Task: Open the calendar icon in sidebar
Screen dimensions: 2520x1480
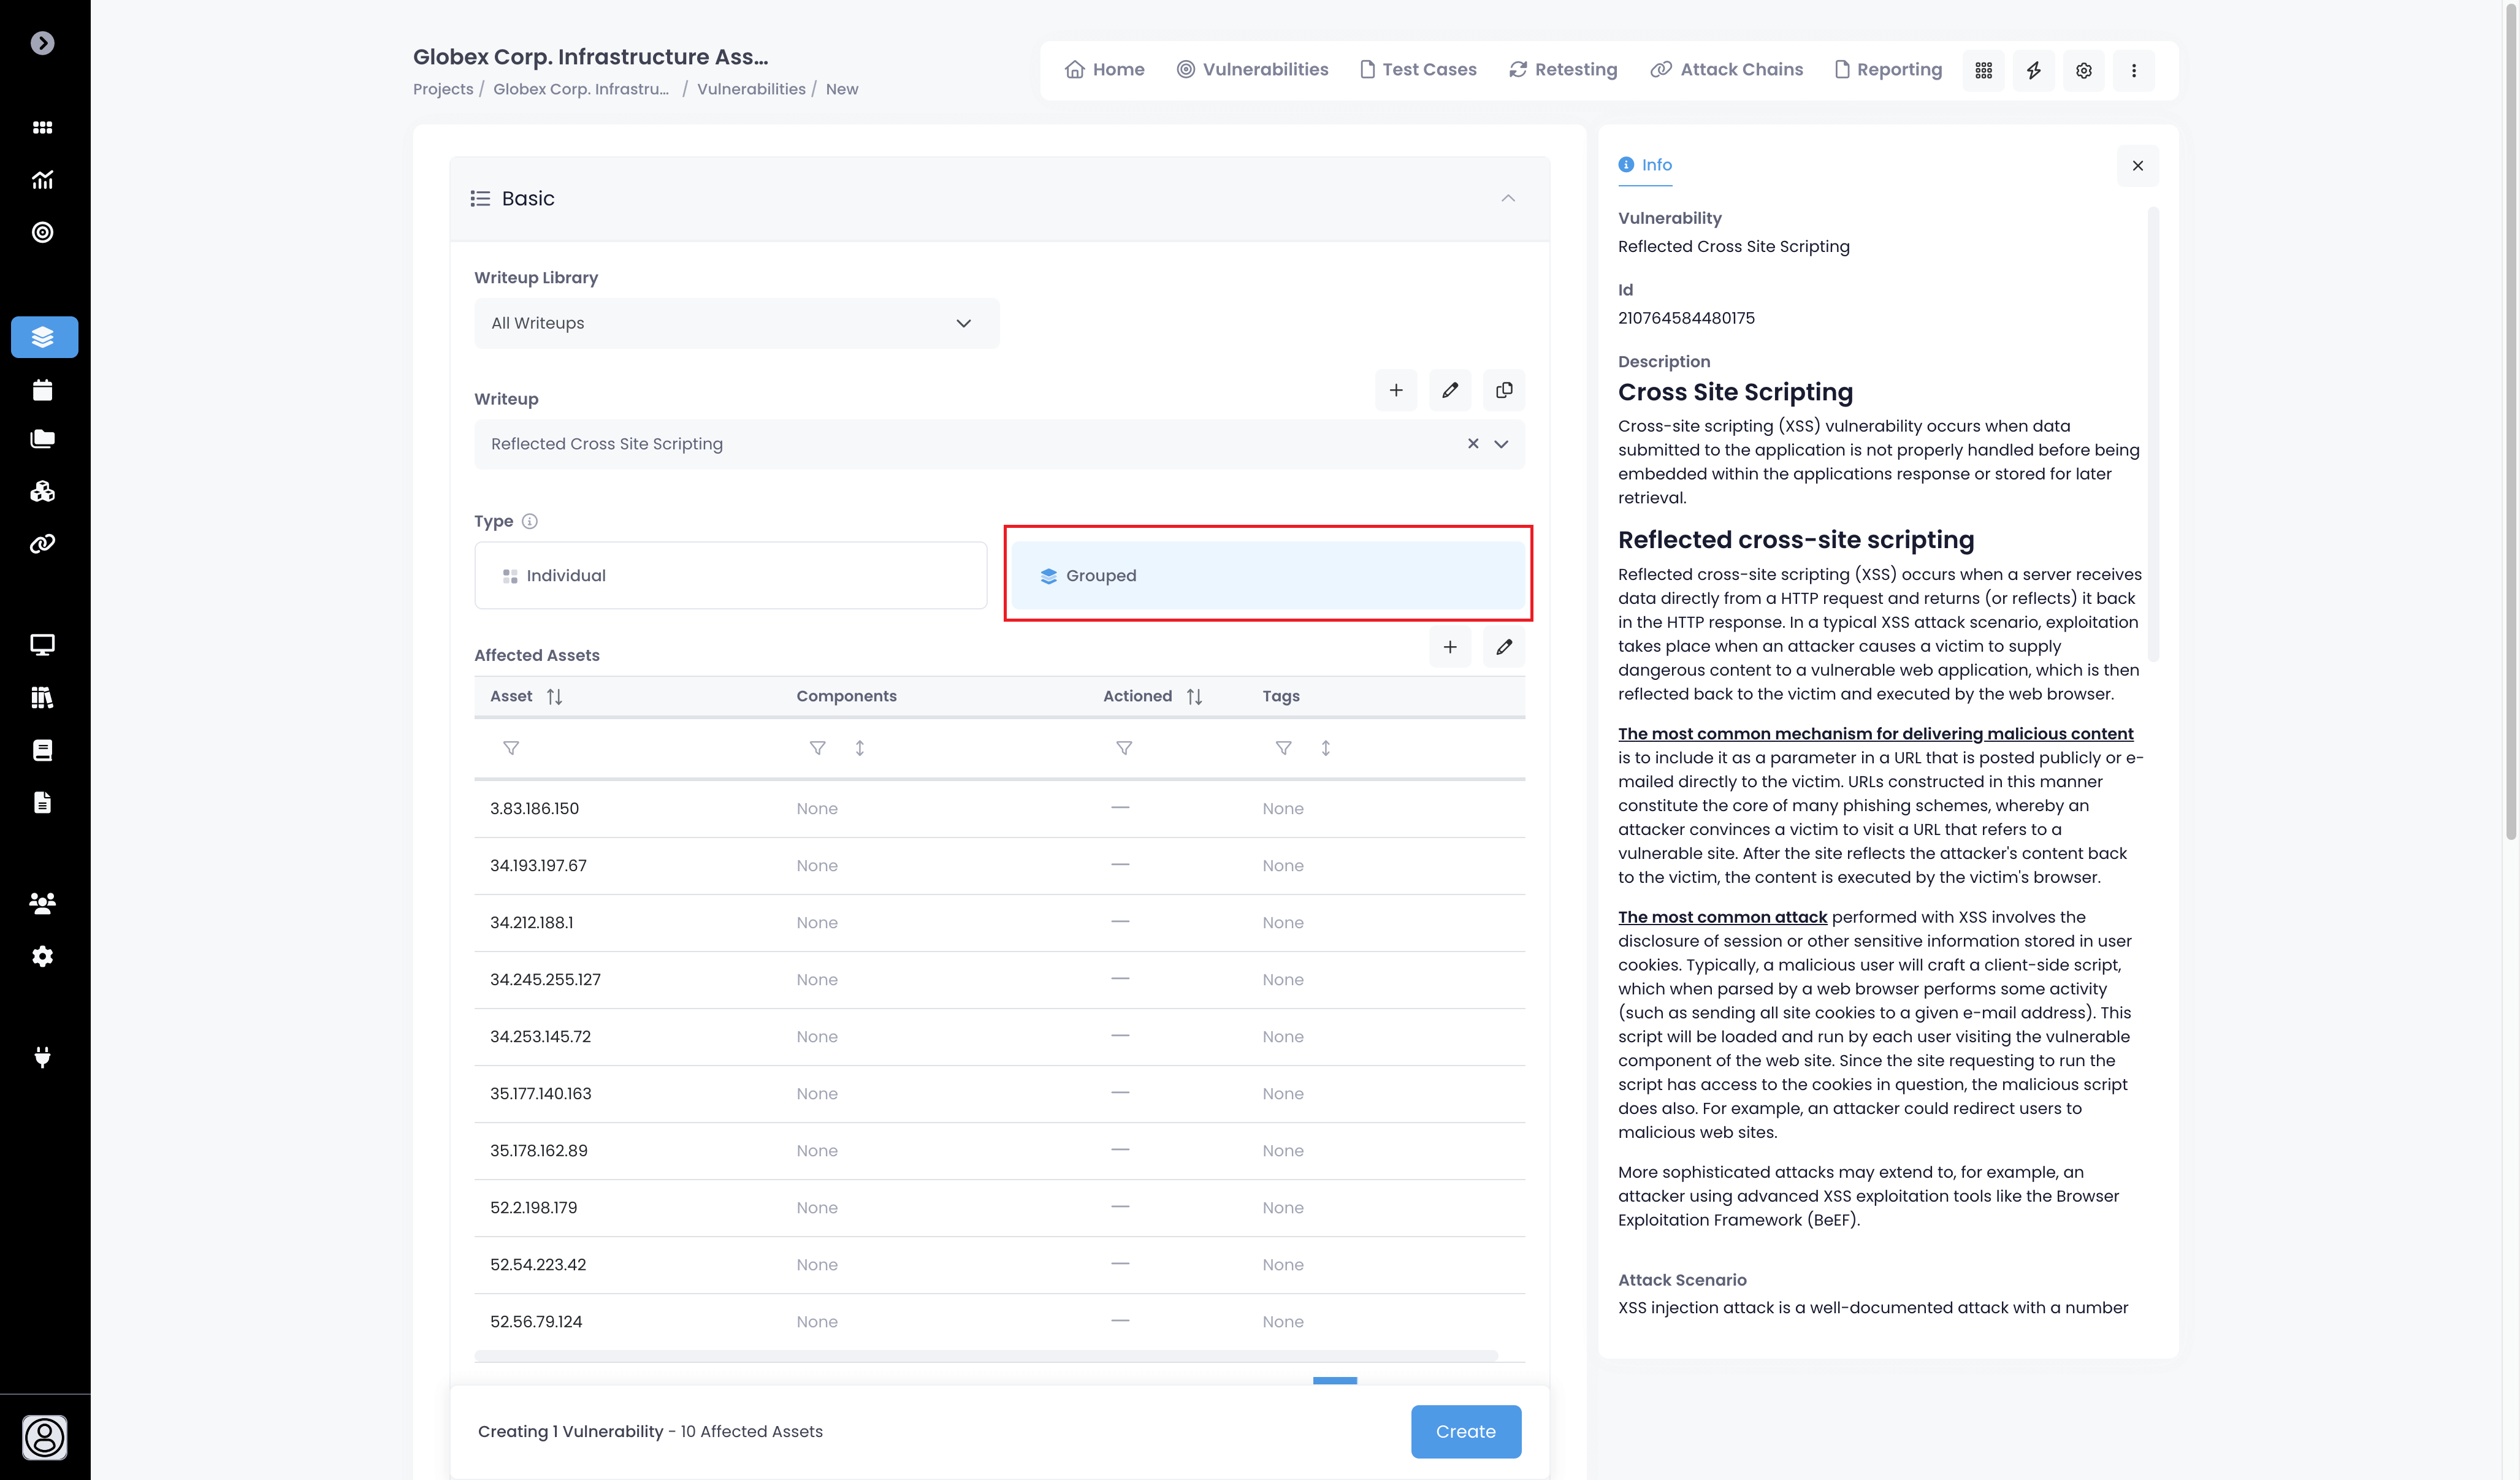Action: pos(42,390)
